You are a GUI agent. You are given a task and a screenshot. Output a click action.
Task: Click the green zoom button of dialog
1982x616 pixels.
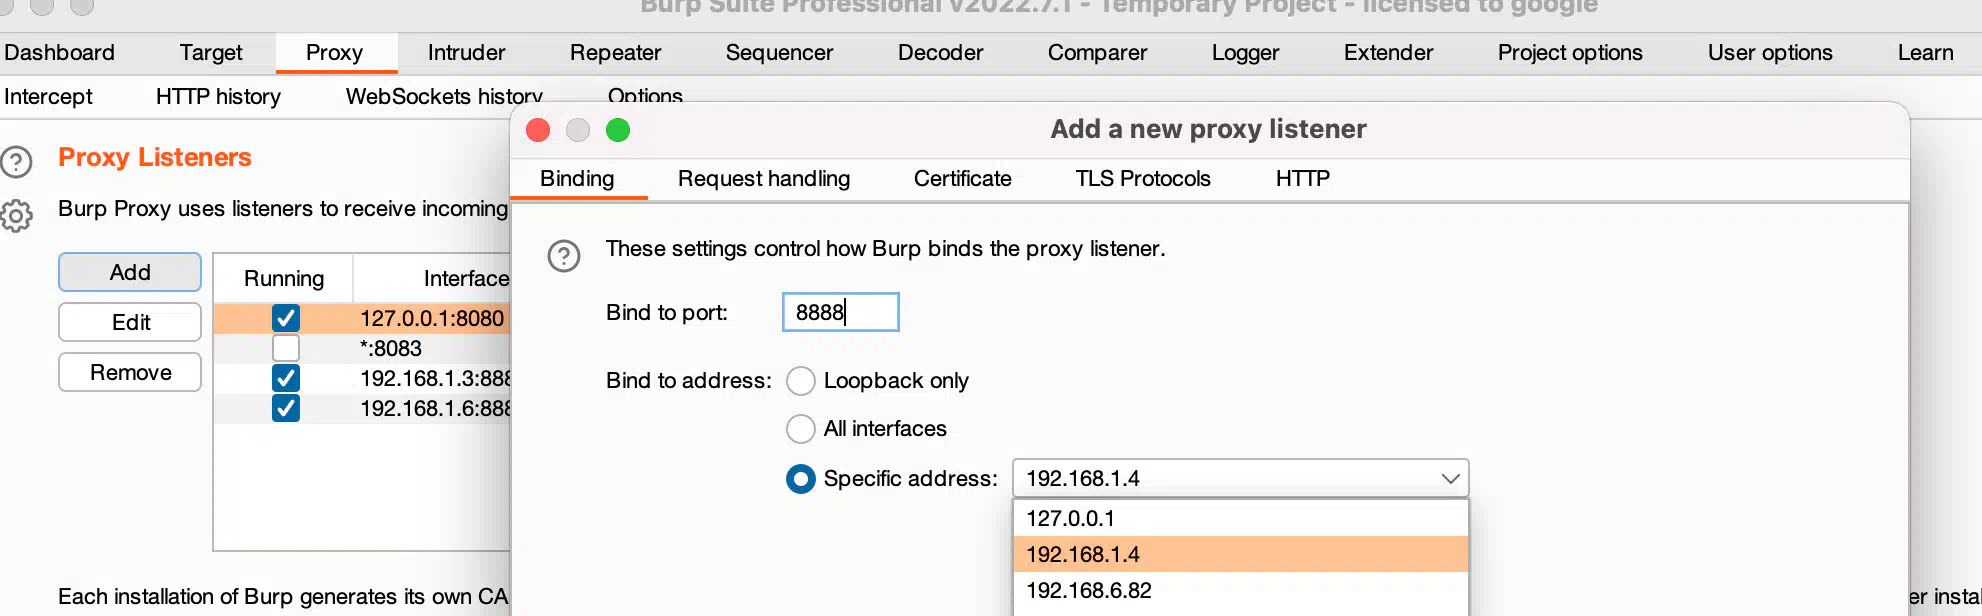(618, 130)
